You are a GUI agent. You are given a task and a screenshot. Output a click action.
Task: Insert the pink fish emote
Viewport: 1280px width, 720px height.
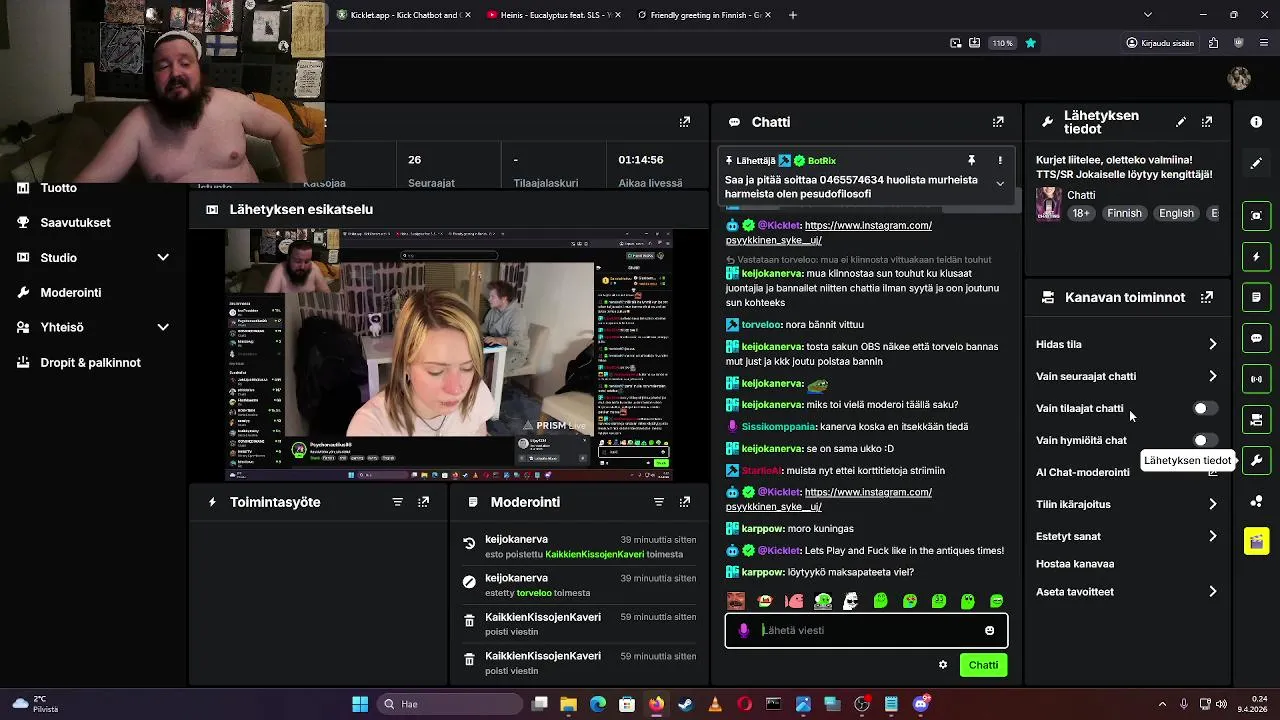pyautogui.click(x=794, y=601)
